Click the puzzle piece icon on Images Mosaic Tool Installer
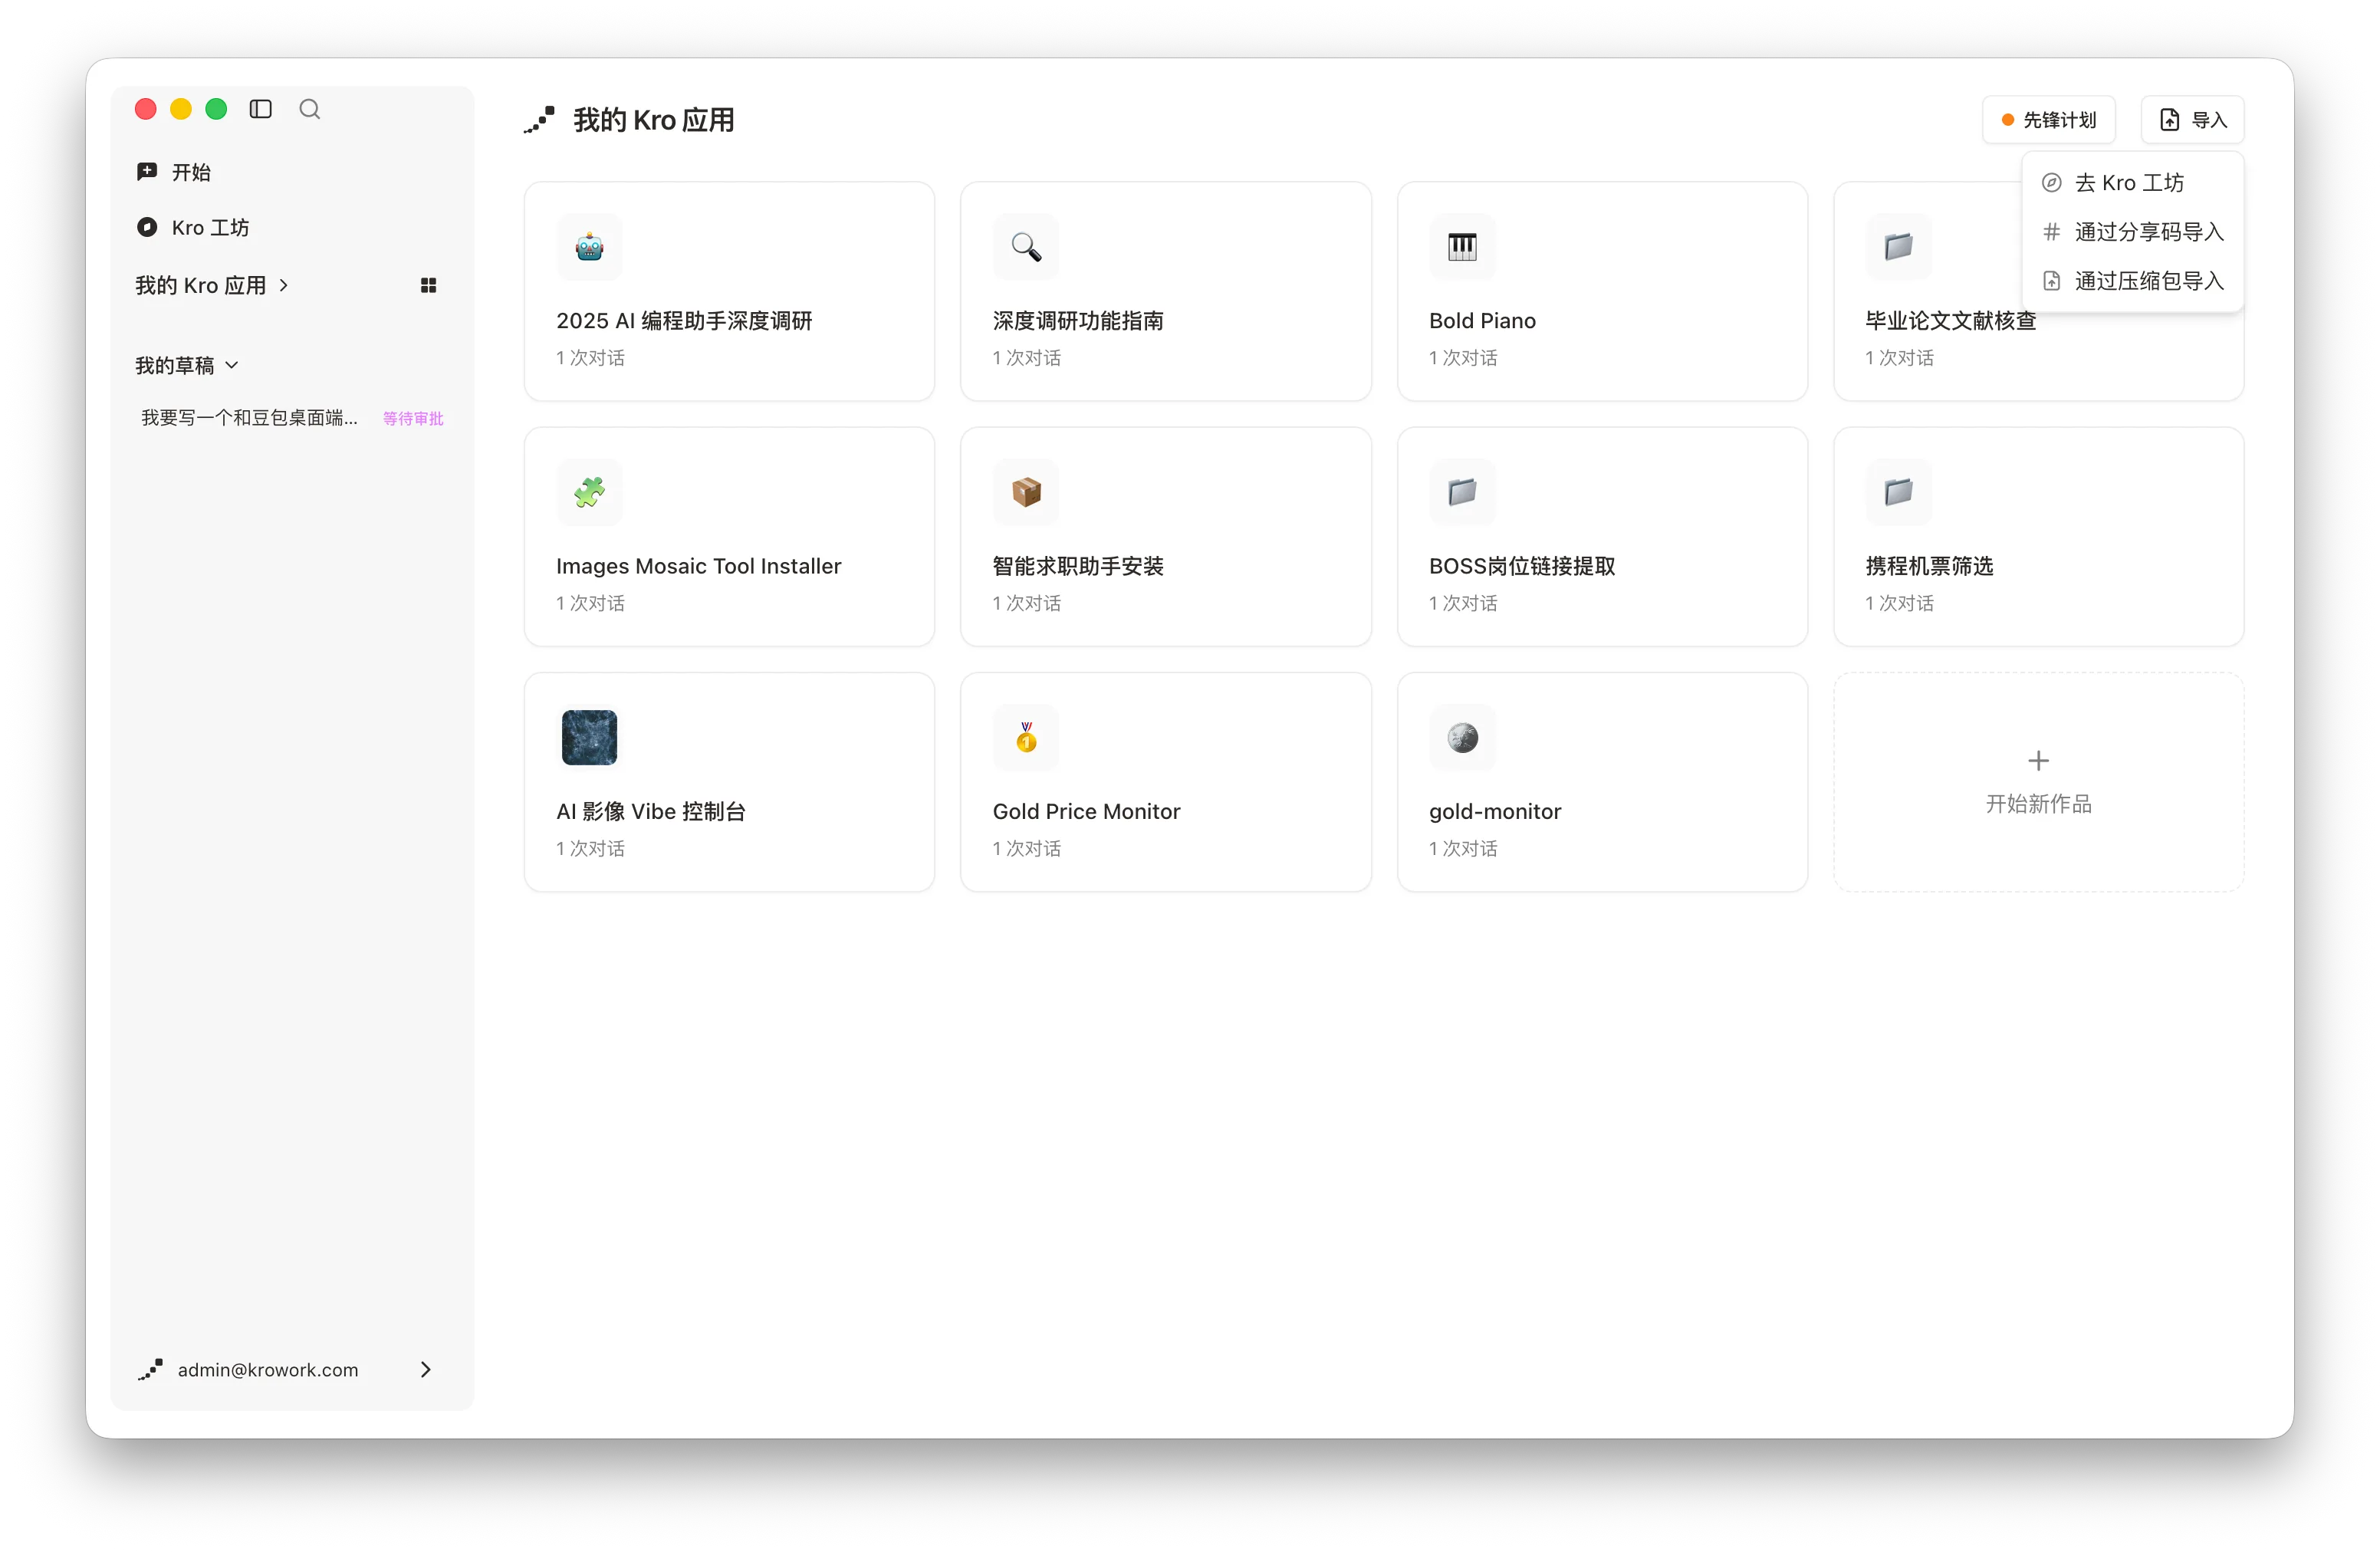2380x1552 pixels. (589, 491)
